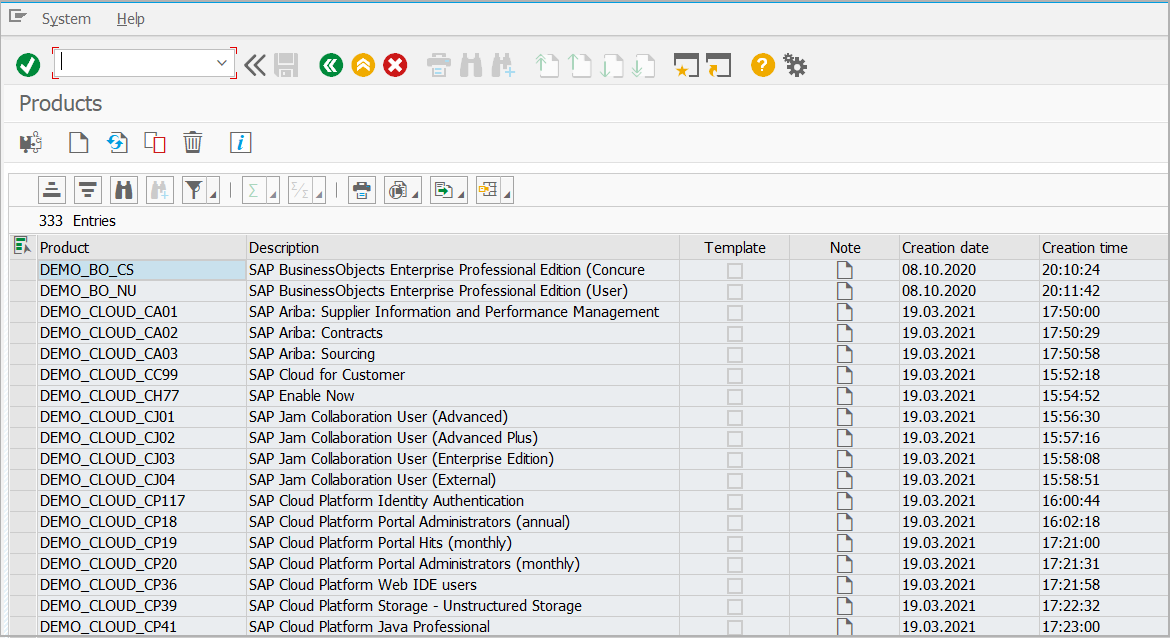Click the copy product icon
1170x638 pixels.
pos(154,142)
